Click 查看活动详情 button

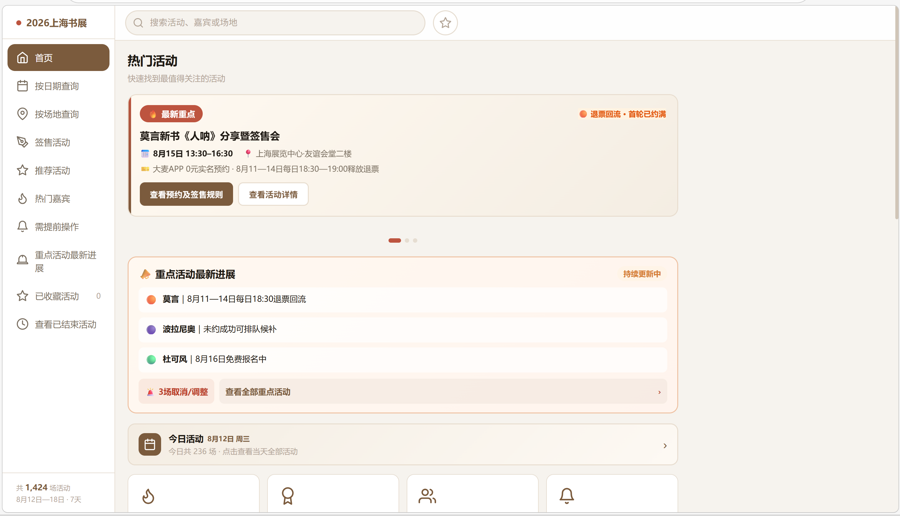click(x=273, y=194)
